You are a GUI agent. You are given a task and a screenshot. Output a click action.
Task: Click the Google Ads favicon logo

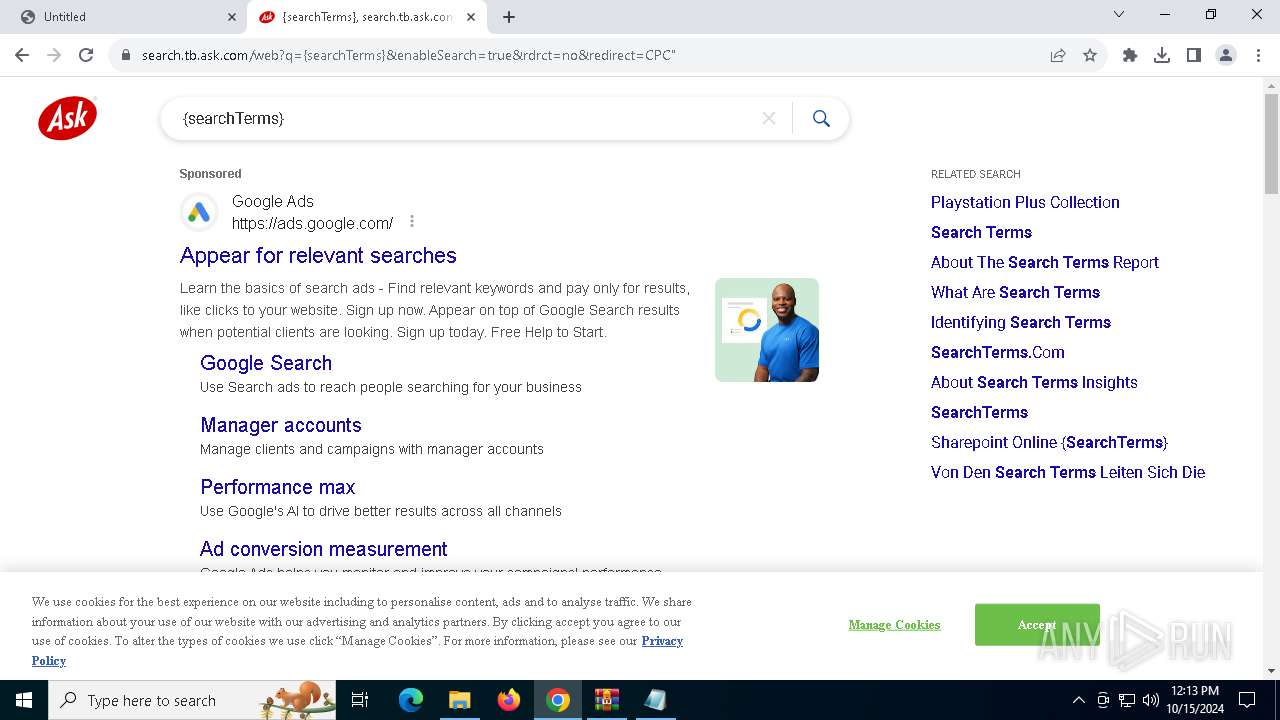point(199,212)
